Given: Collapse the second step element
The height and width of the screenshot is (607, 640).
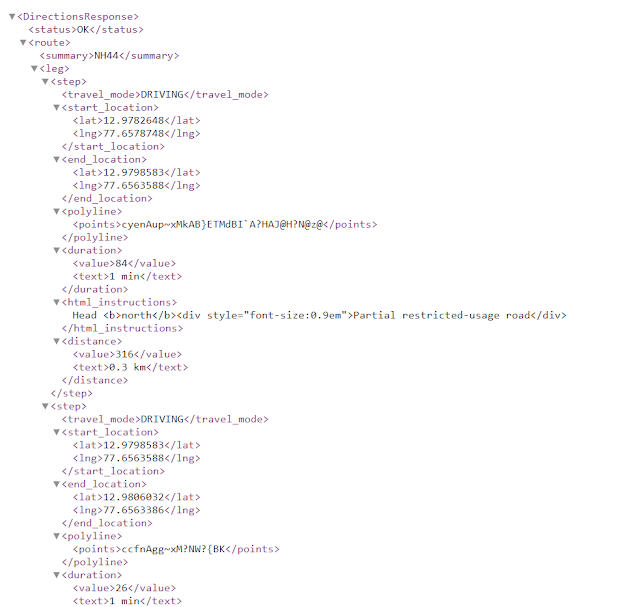Looking at the screenshot, I should pos(45,406).
